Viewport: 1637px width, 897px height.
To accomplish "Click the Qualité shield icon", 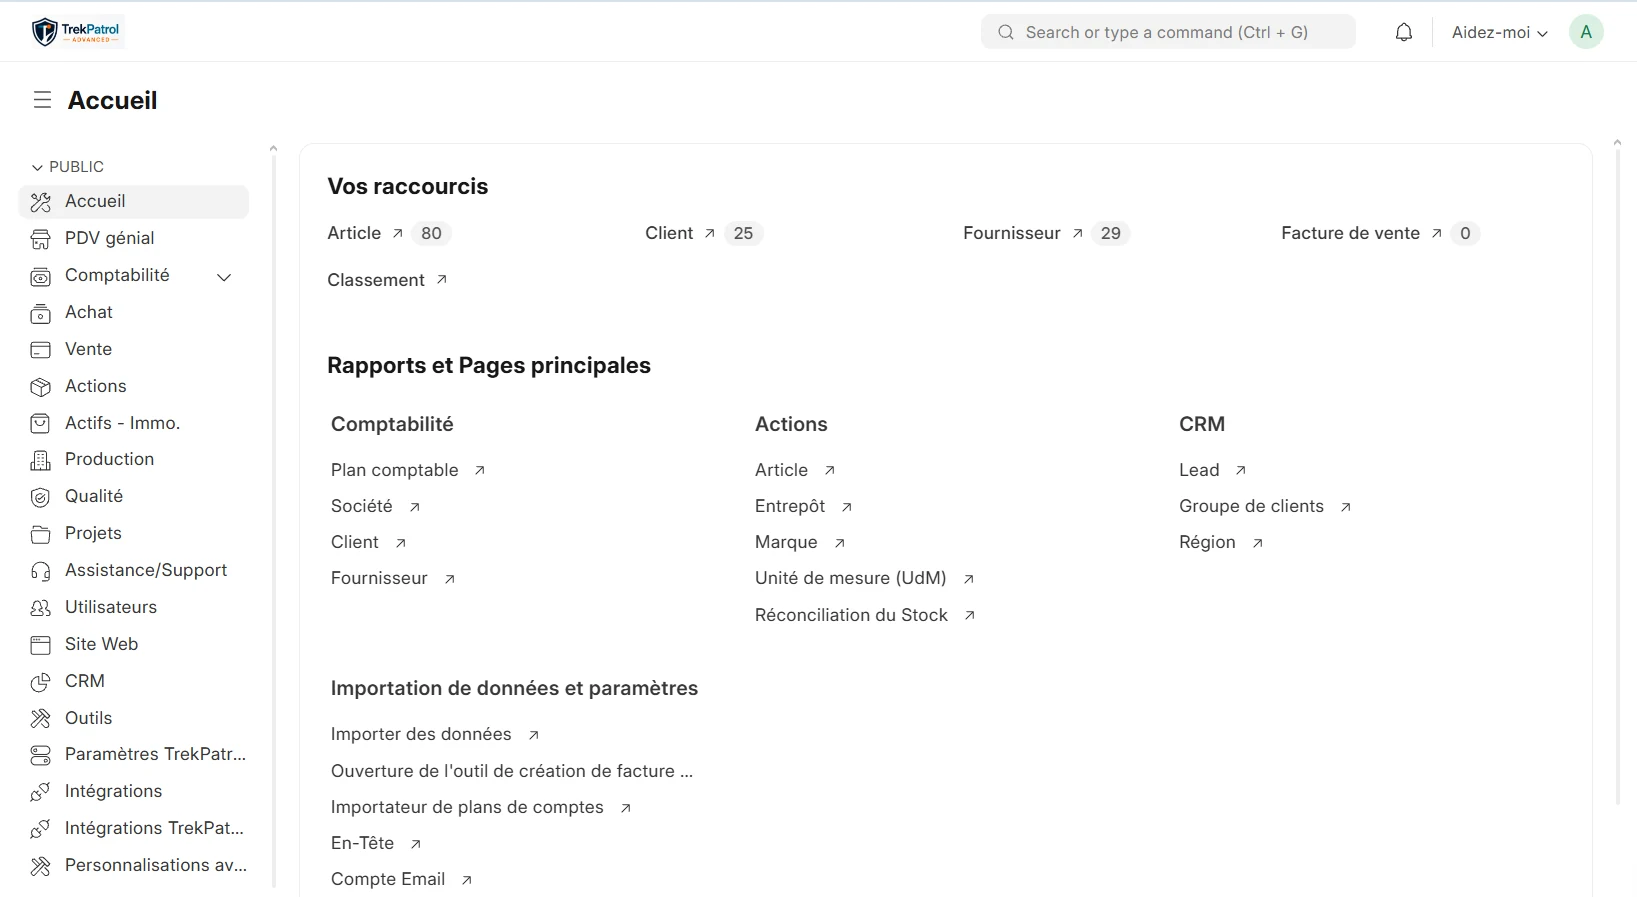I will [x=40, y=497].
